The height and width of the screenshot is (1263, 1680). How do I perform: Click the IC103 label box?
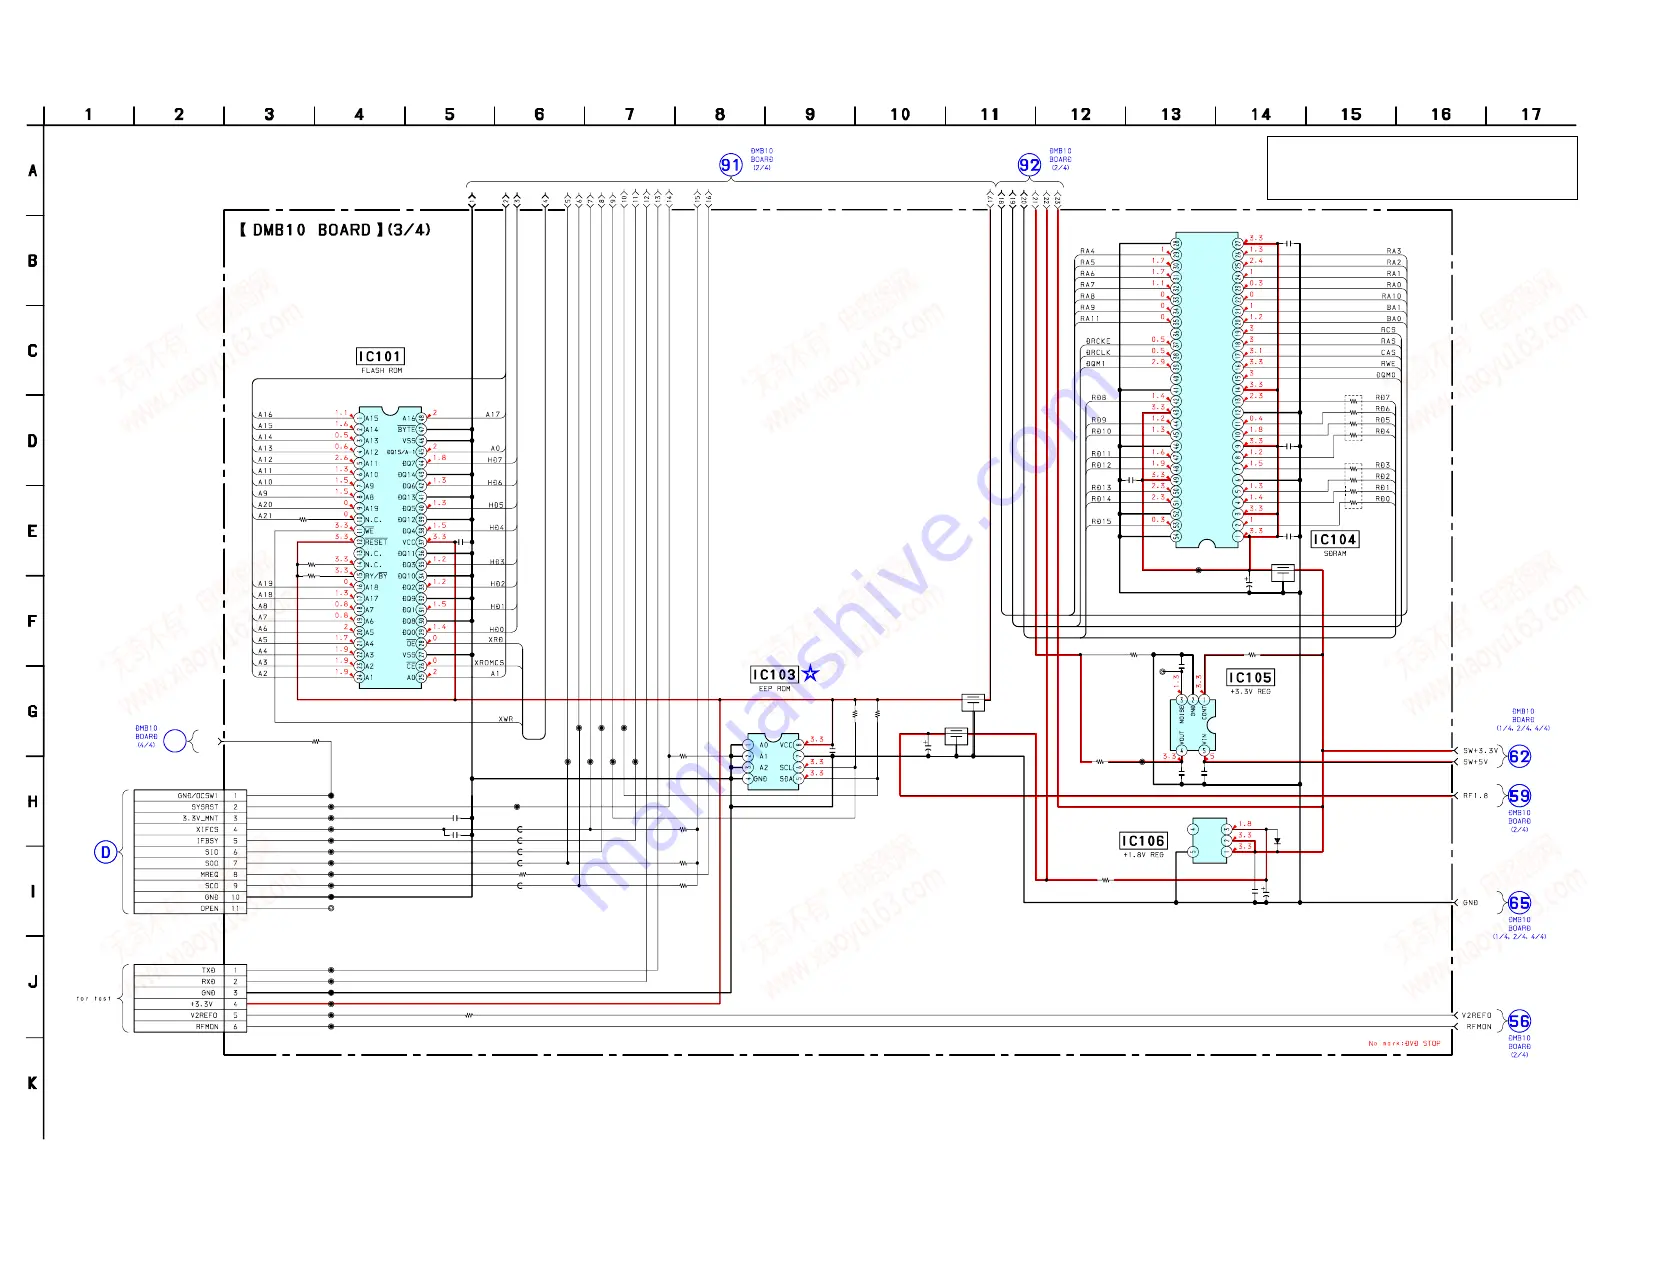pos(774,675)
